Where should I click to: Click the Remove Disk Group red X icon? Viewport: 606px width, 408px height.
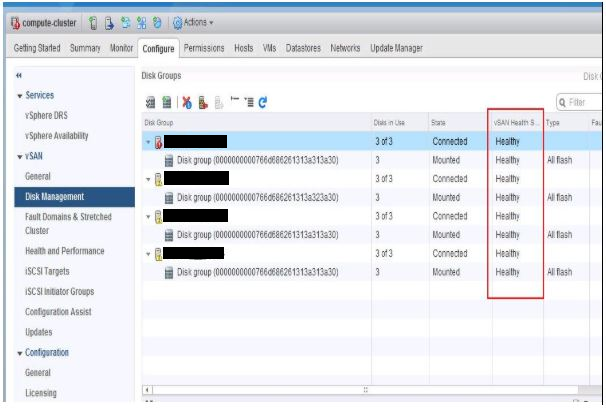187,102
